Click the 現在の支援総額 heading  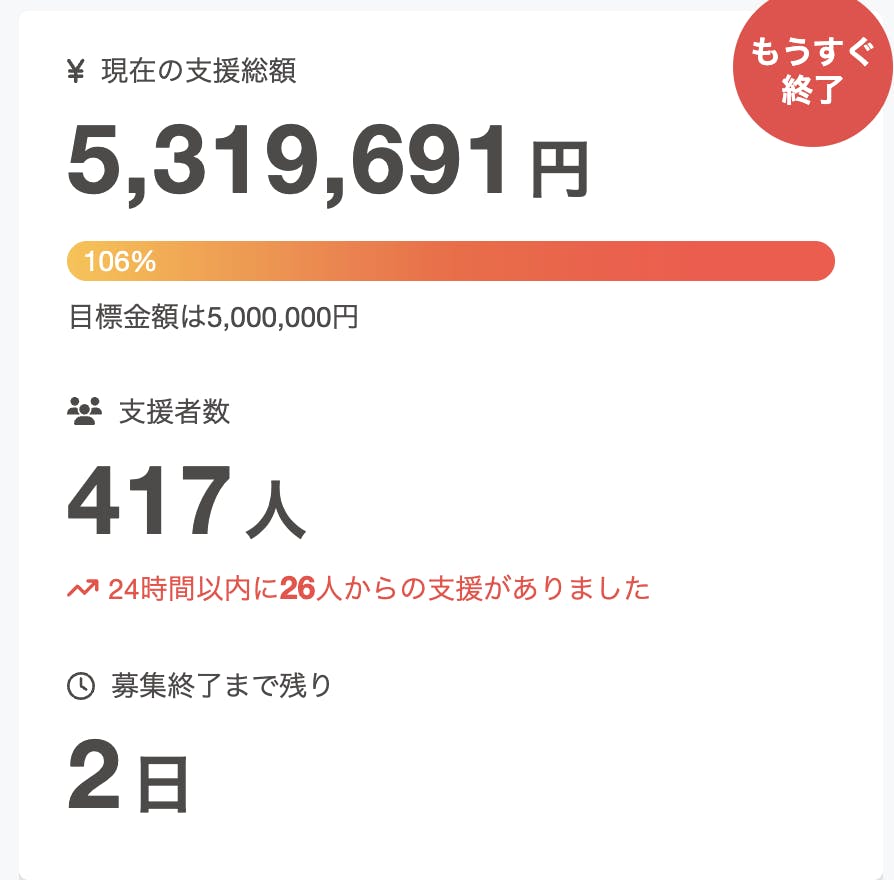click(198, 72)
